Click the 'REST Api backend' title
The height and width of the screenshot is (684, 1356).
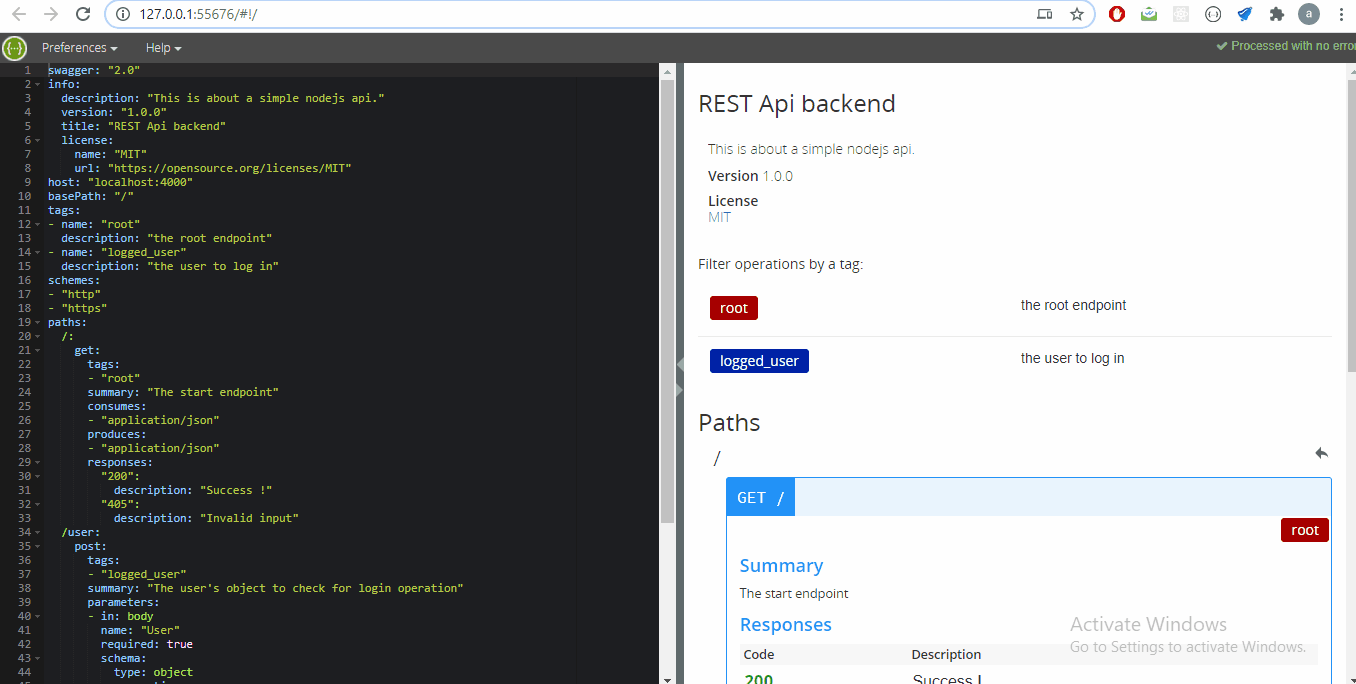(797, 104)
